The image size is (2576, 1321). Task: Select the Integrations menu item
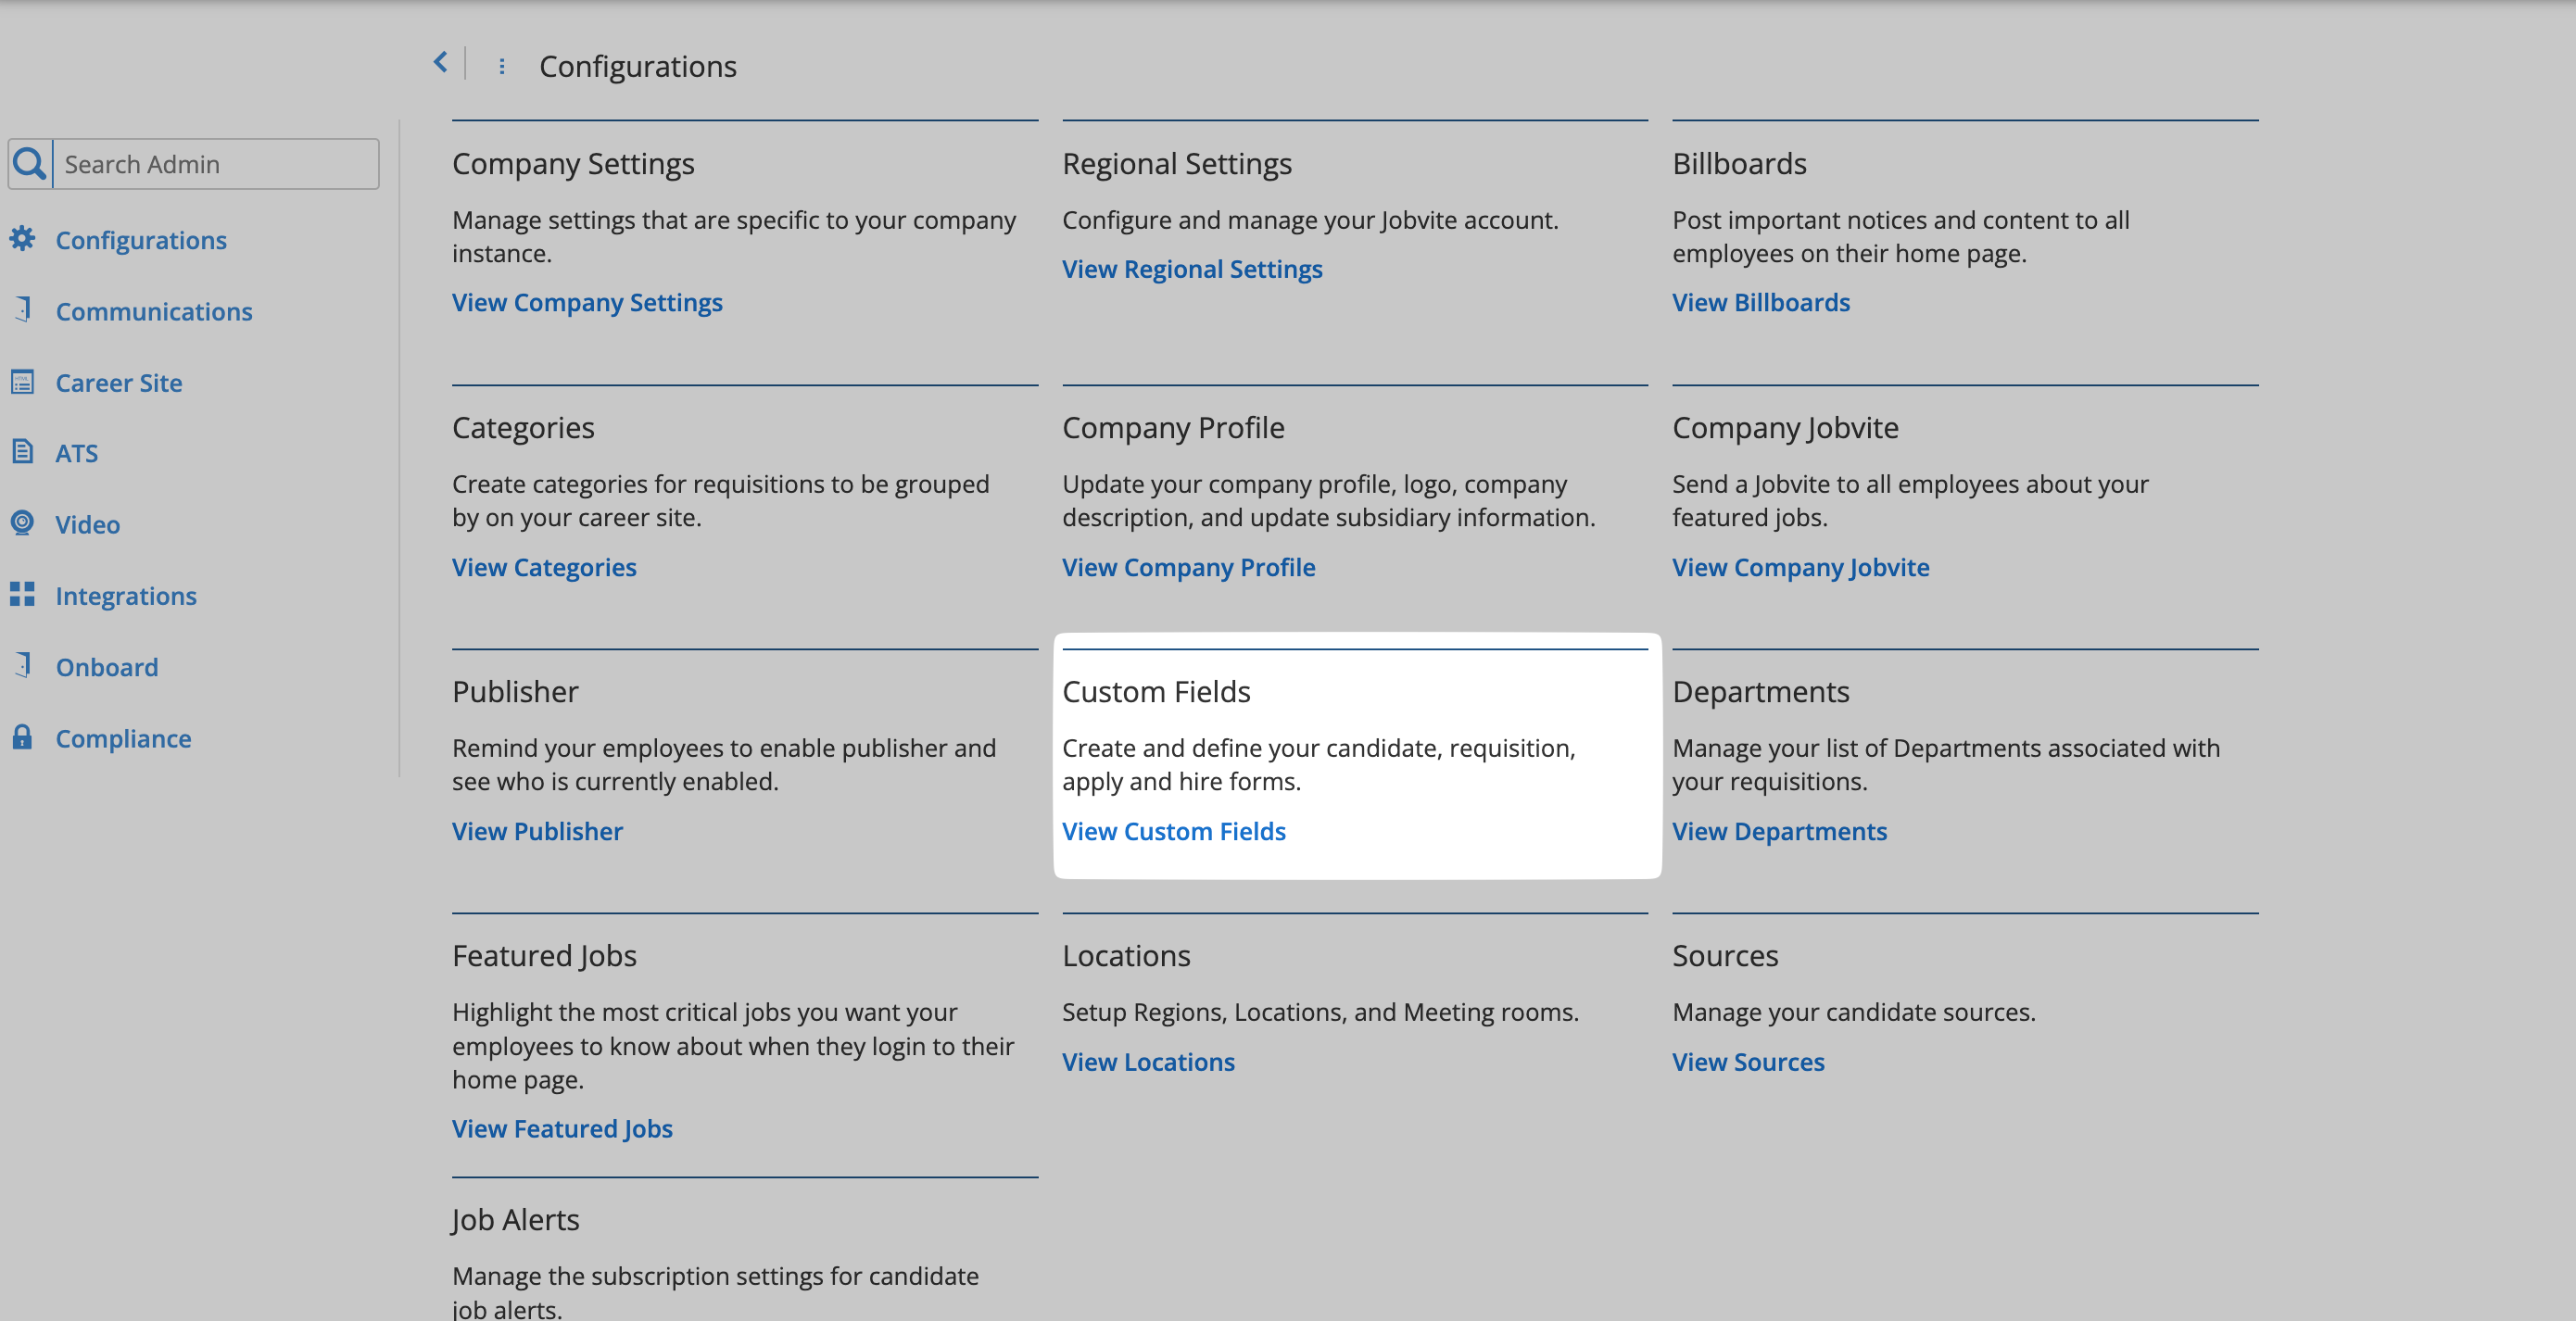126,596
